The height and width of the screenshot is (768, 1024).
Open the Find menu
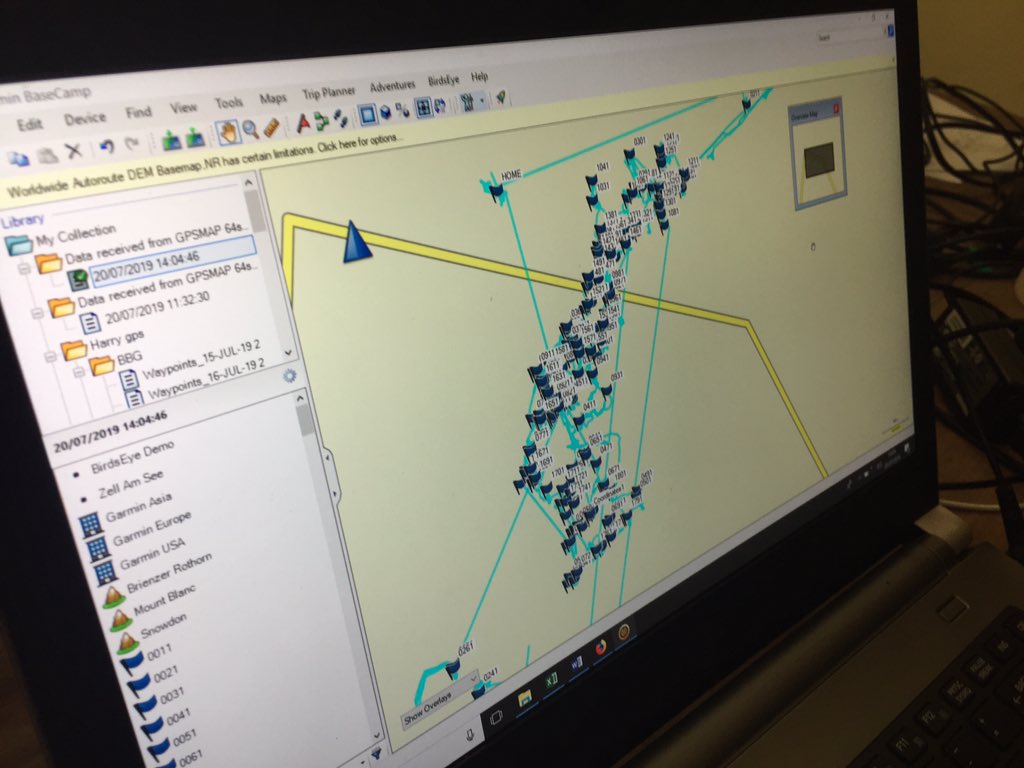[138, 112]
